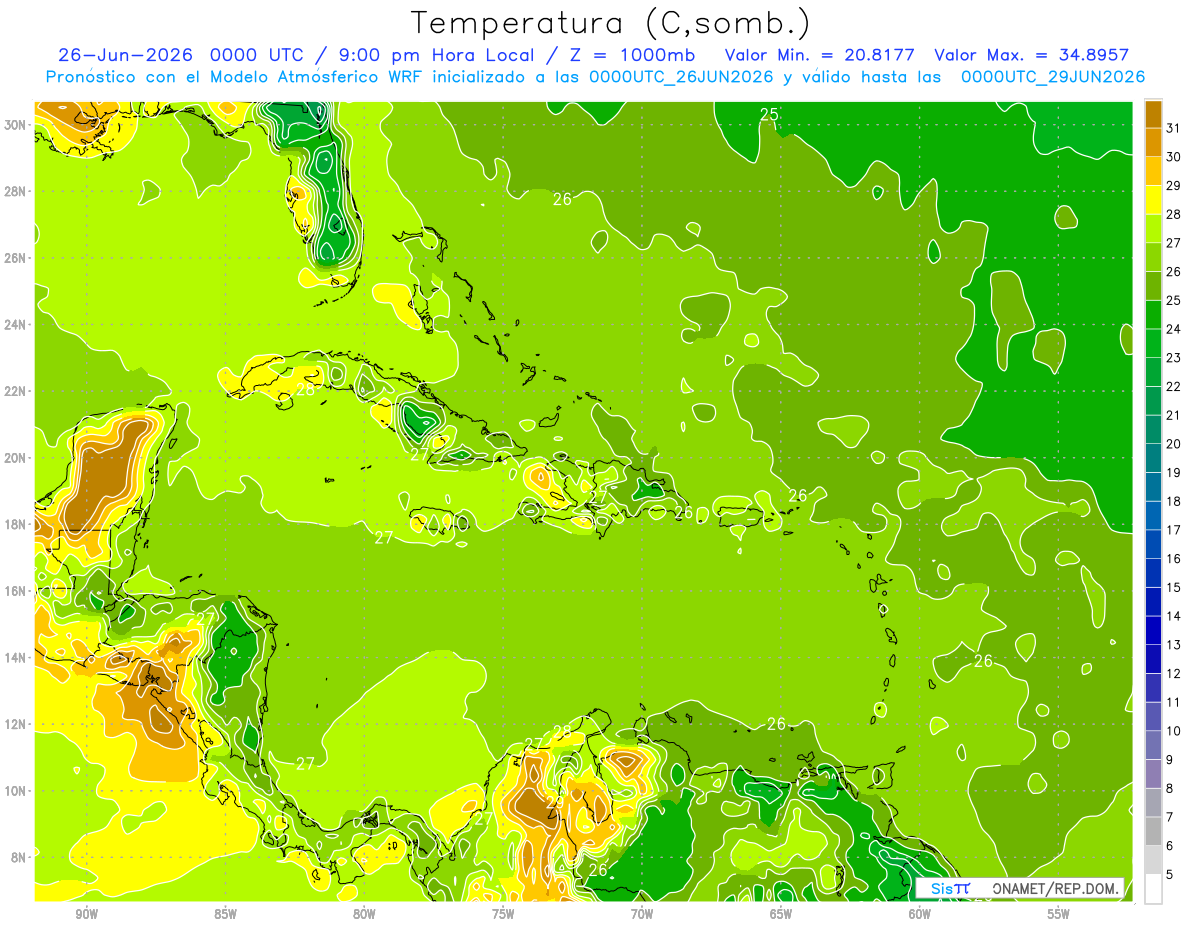Click the topmost brown swatch on color bar
Viewport: 1200px width, 927px height.
pyautogui.click(x=1153, y=114)
